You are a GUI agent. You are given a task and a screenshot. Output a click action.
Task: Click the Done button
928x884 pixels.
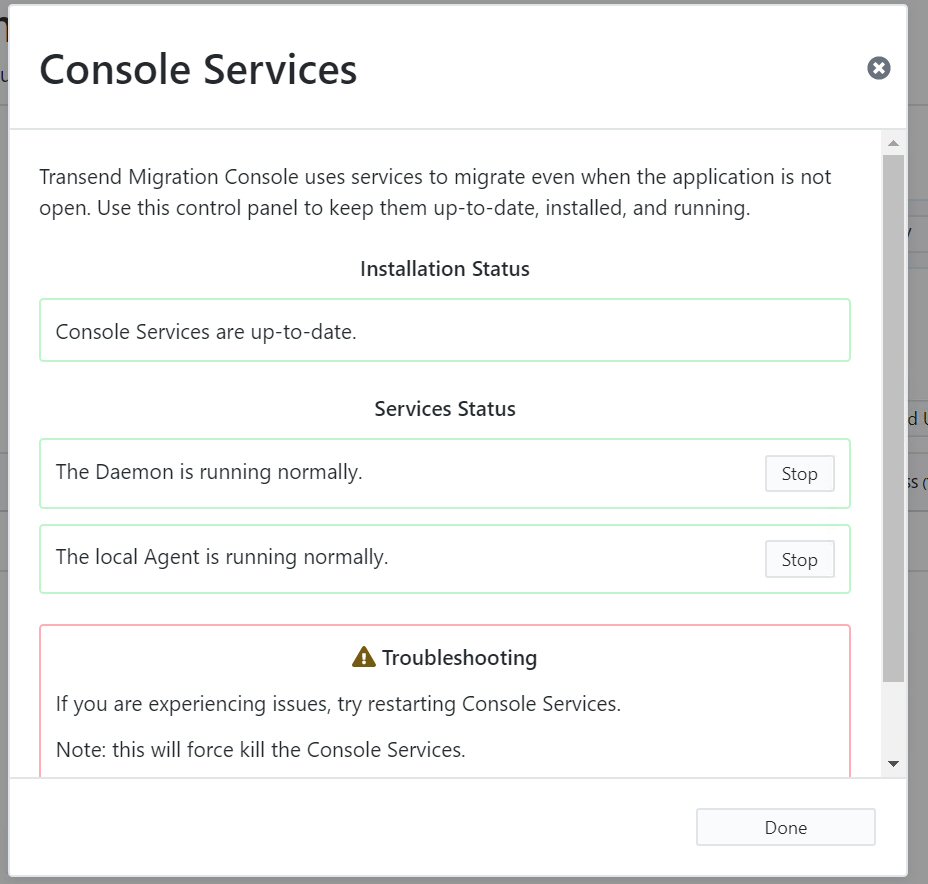point(785,827)
